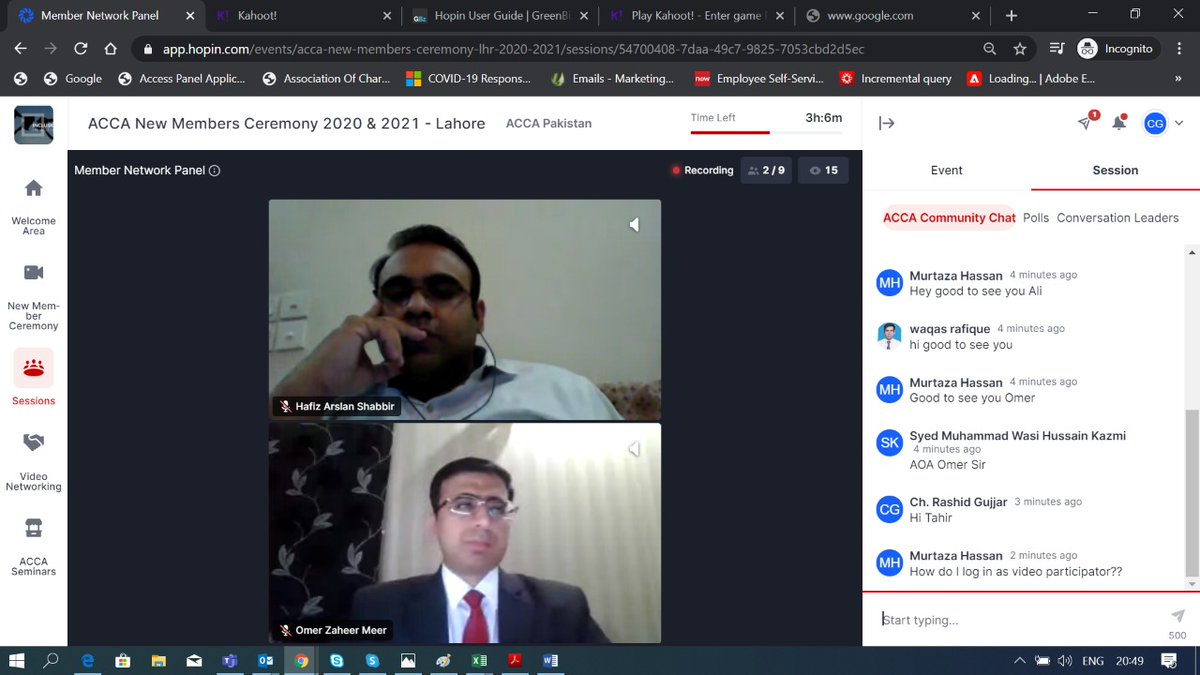This screenshot has width=1200, height=675.
Task: Open Word from the taskbar
Action: coord(550,660)
